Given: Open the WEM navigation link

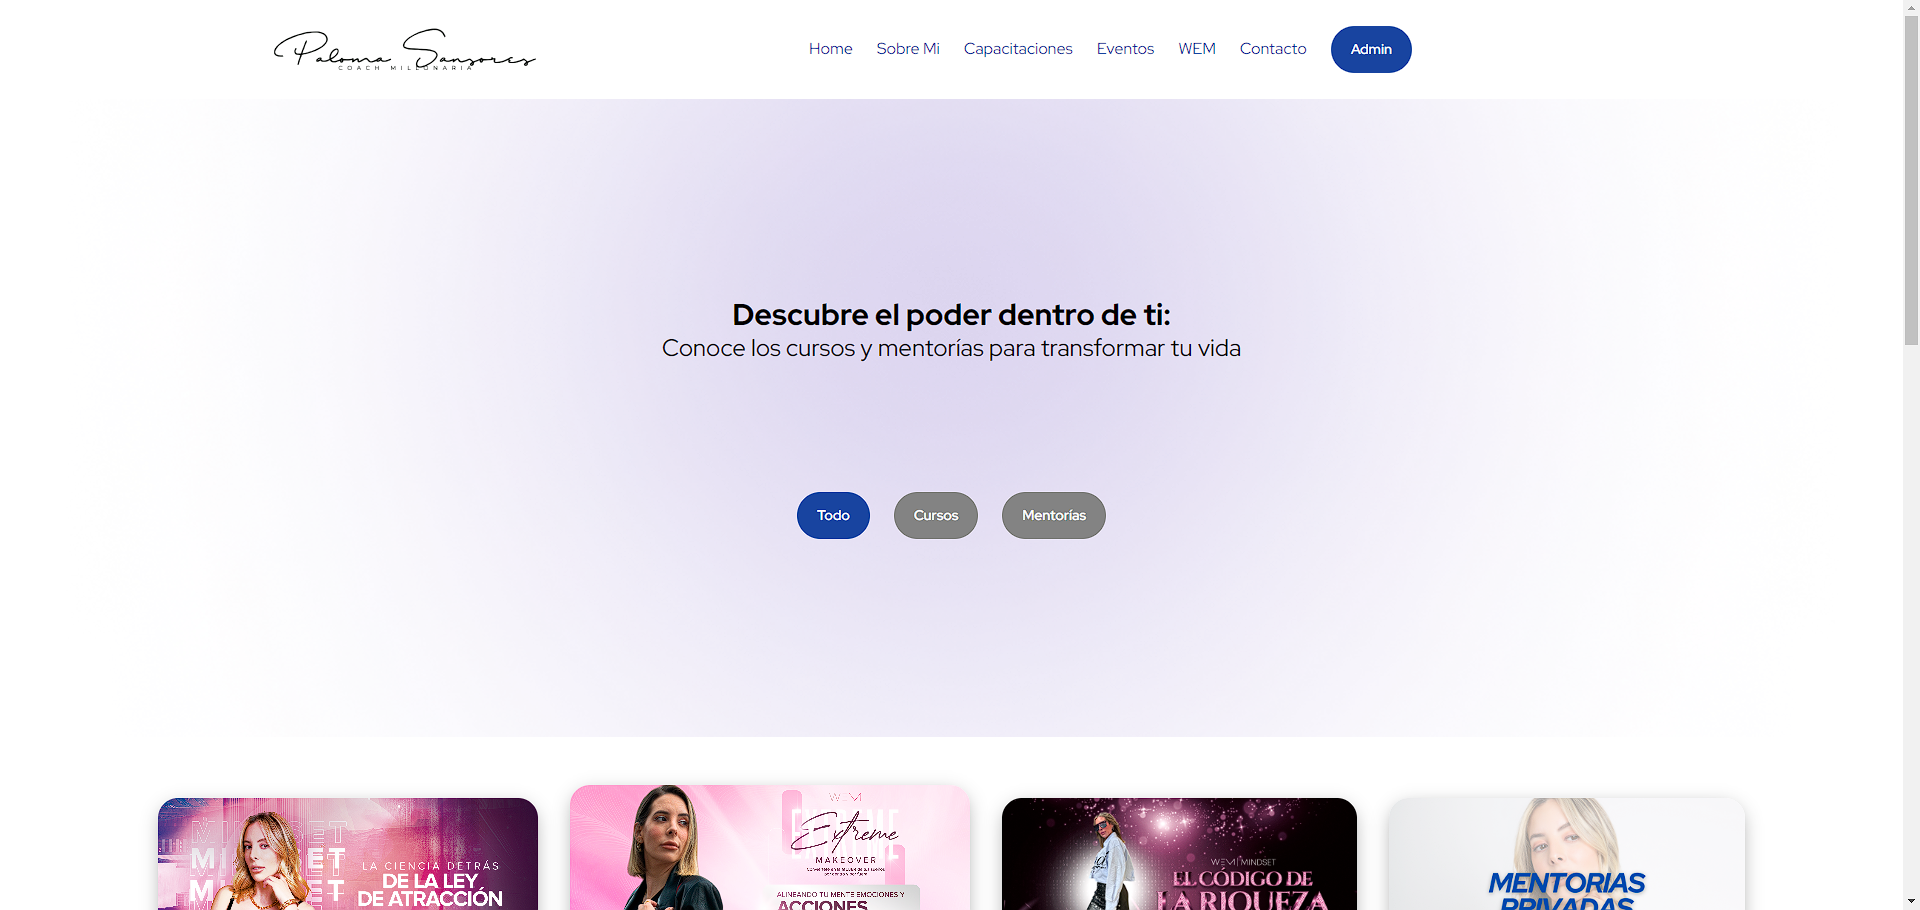Looking at the screenshot, I should click(1197, 49).
